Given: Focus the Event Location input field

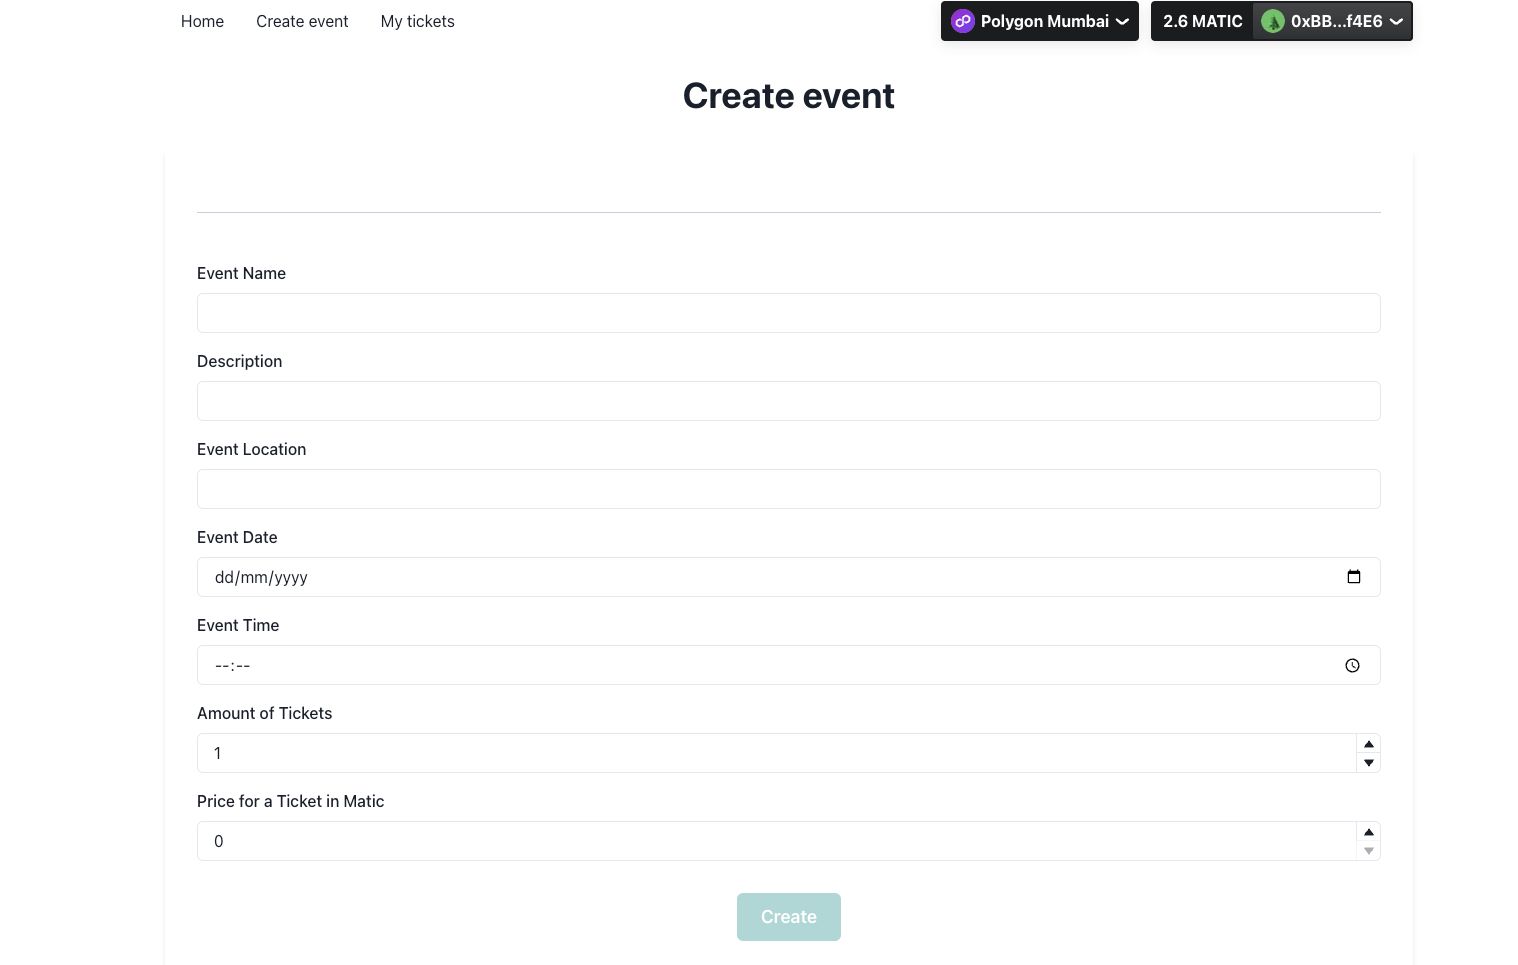Looking at the screenshot, I should coord(788,489).
